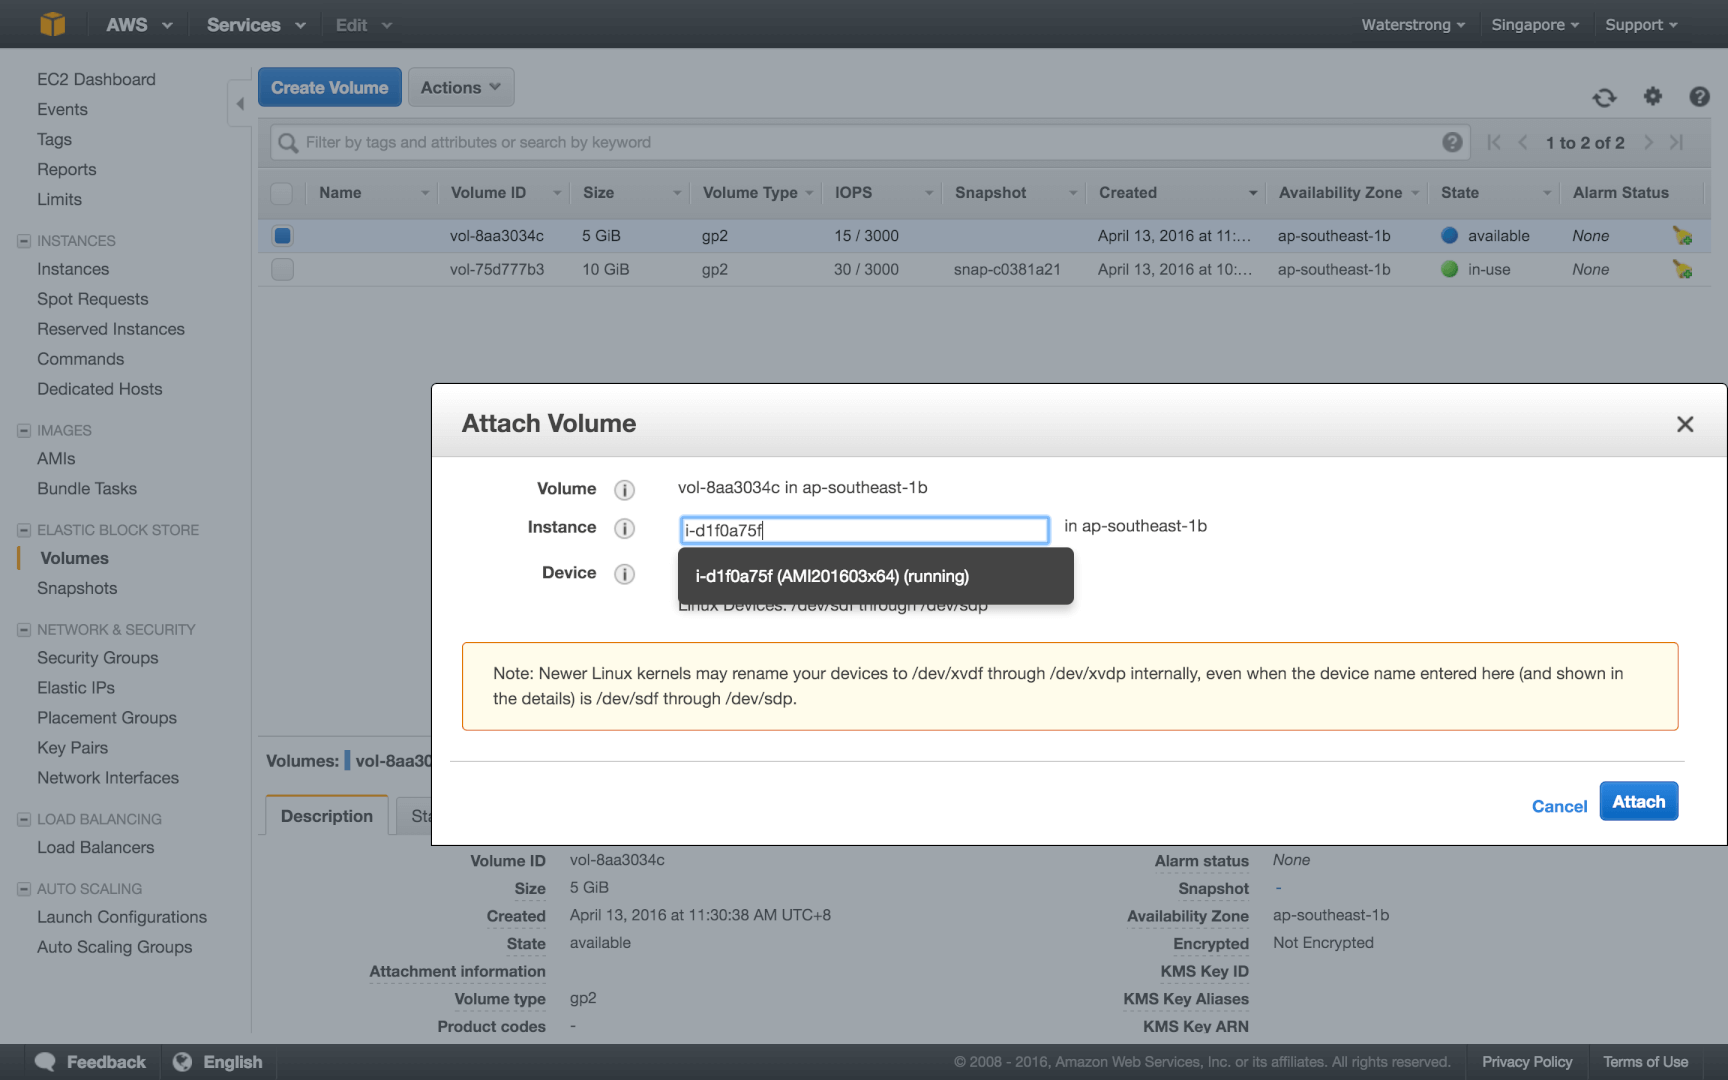Click the vol-75d777b3 volume ID cell

[x=497, y=269]
